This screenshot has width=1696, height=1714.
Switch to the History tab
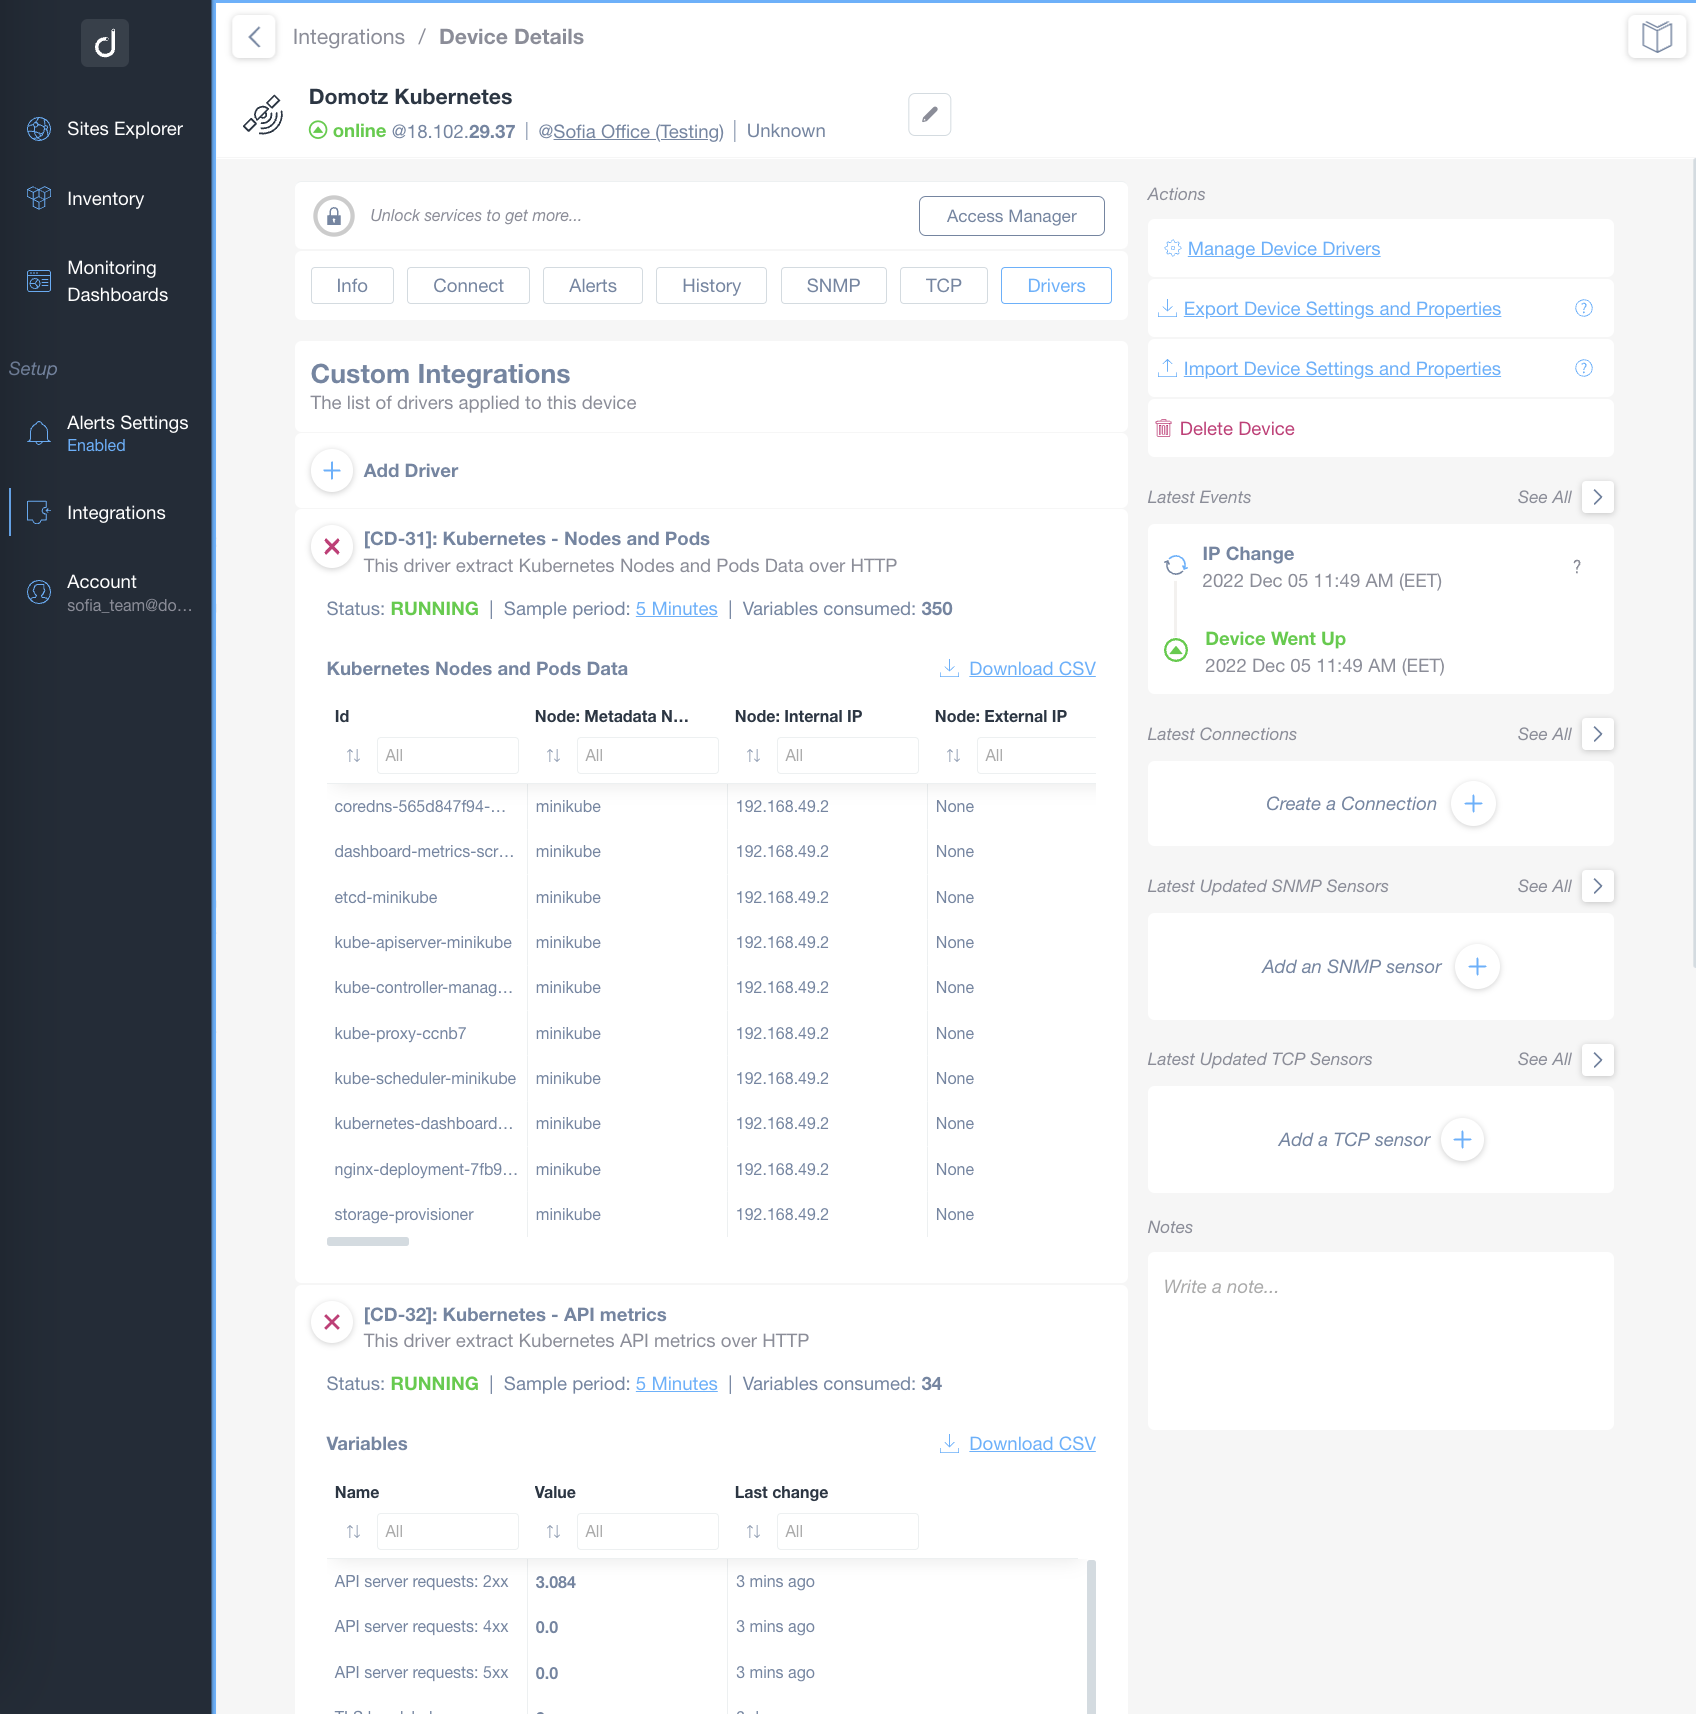[711, 285]
